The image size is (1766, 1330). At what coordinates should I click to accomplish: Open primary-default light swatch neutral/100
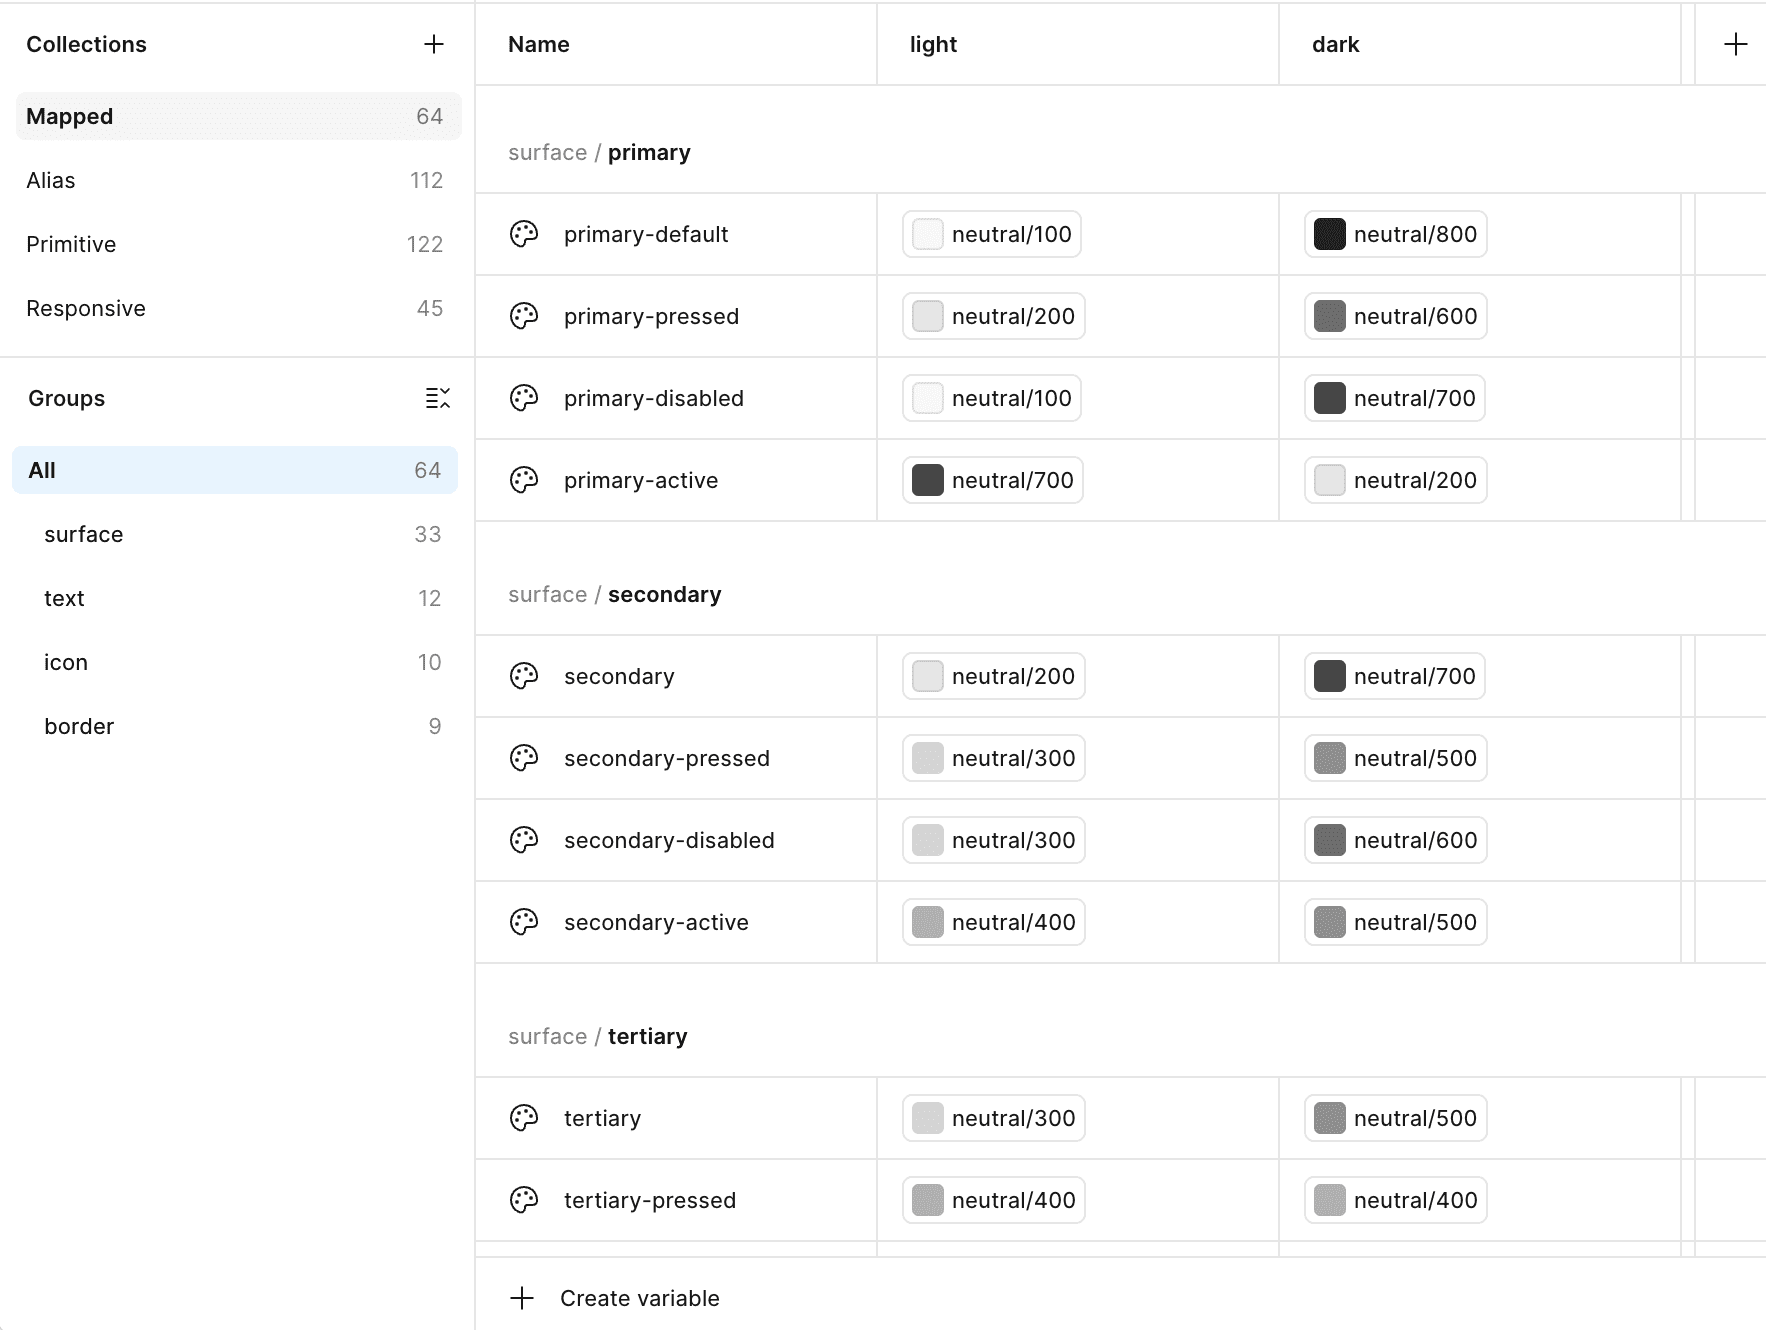[928, 234]
